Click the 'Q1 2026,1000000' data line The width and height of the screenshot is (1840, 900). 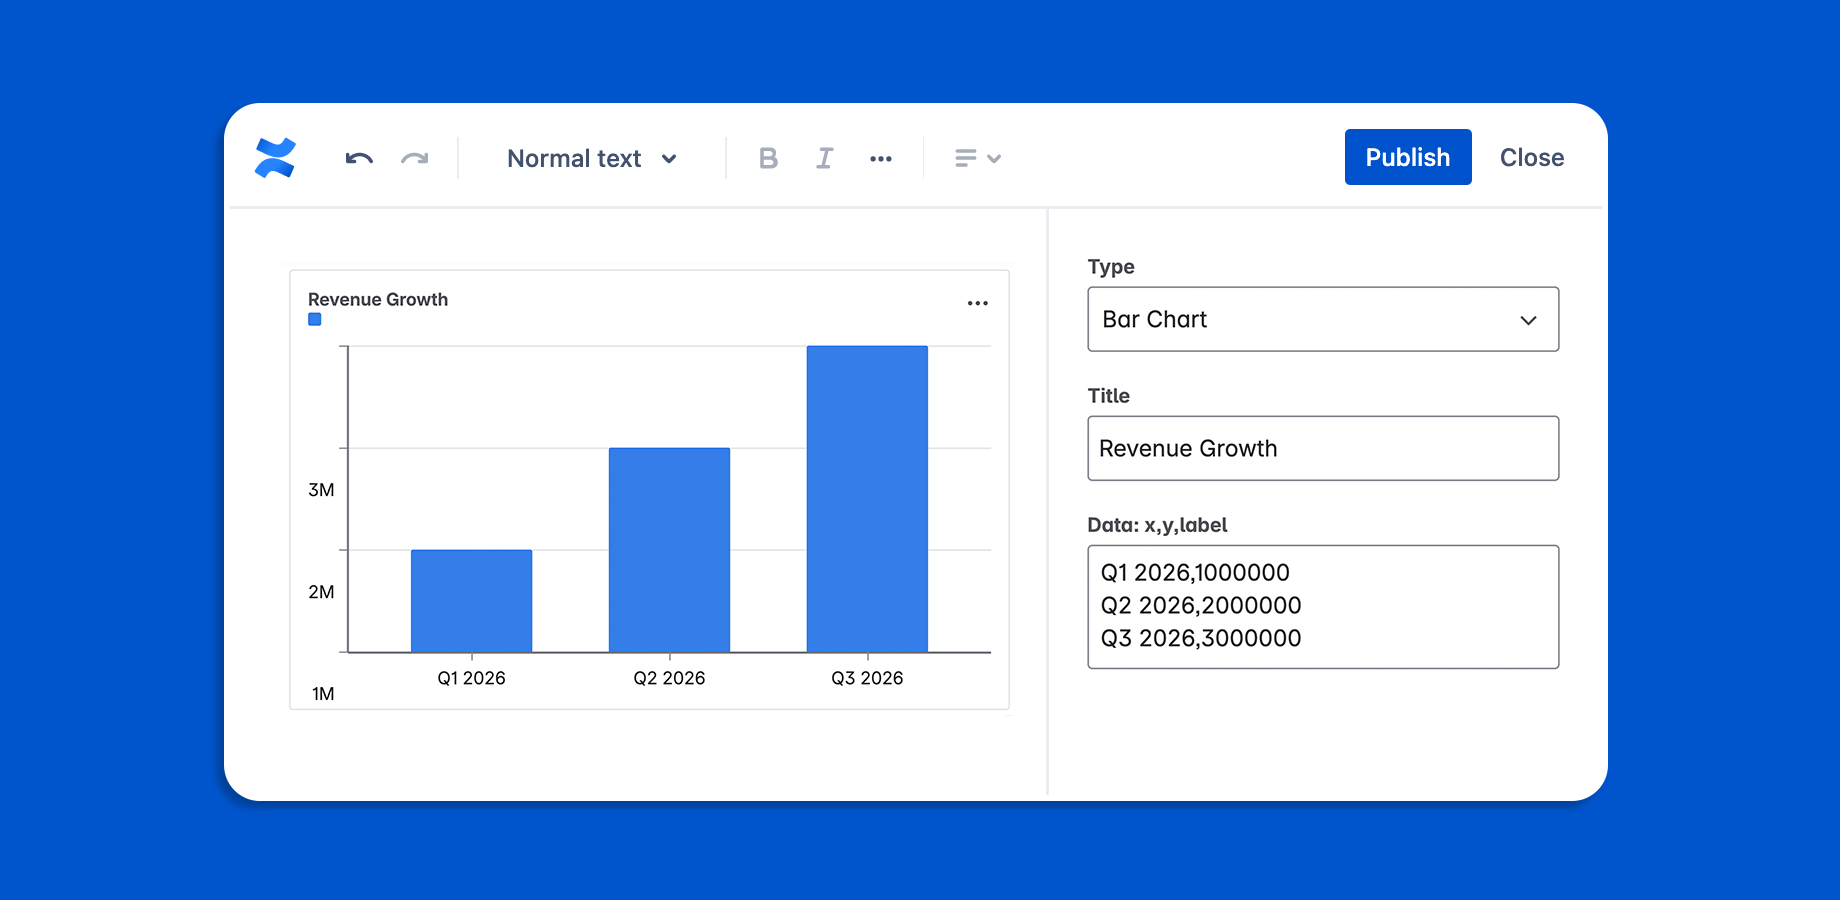[1195, 573]
